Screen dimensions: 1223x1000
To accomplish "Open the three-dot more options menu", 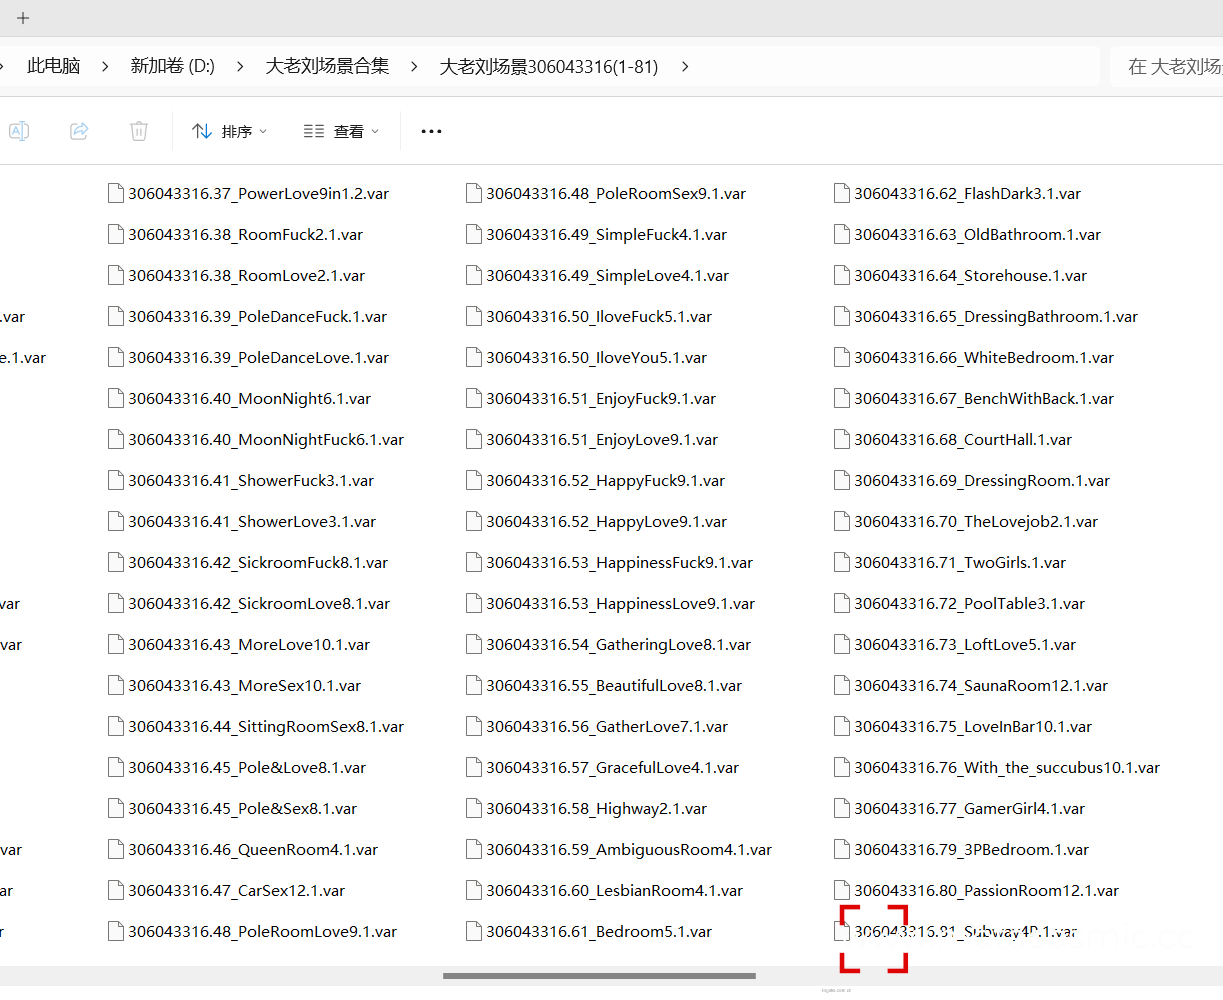I will pyautogui.click(x=431, y=131).
